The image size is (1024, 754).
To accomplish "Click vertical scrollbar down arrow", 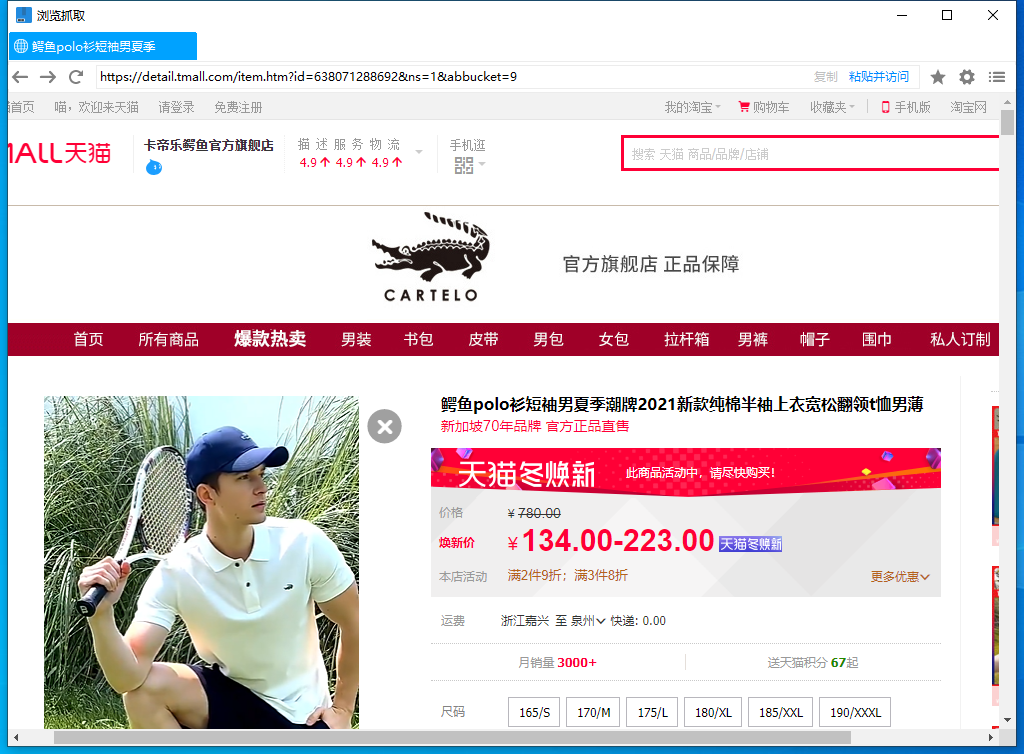I will pyautogui.click(x=1008, y=720).
